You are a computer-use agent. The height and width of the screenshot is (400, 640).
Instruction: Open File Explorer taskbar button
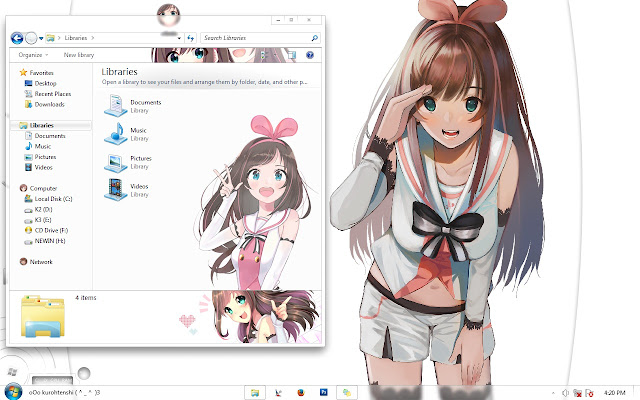coord(255,393)
